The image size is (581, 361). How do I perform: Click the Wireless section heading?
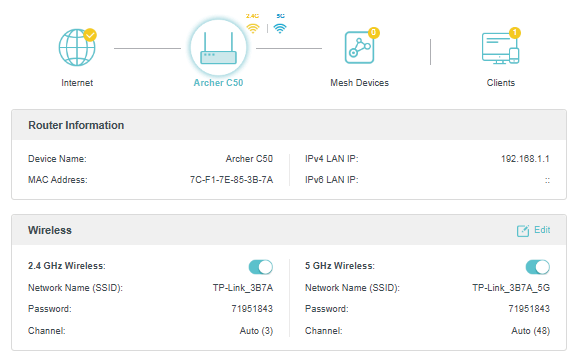tap(50, 230)
